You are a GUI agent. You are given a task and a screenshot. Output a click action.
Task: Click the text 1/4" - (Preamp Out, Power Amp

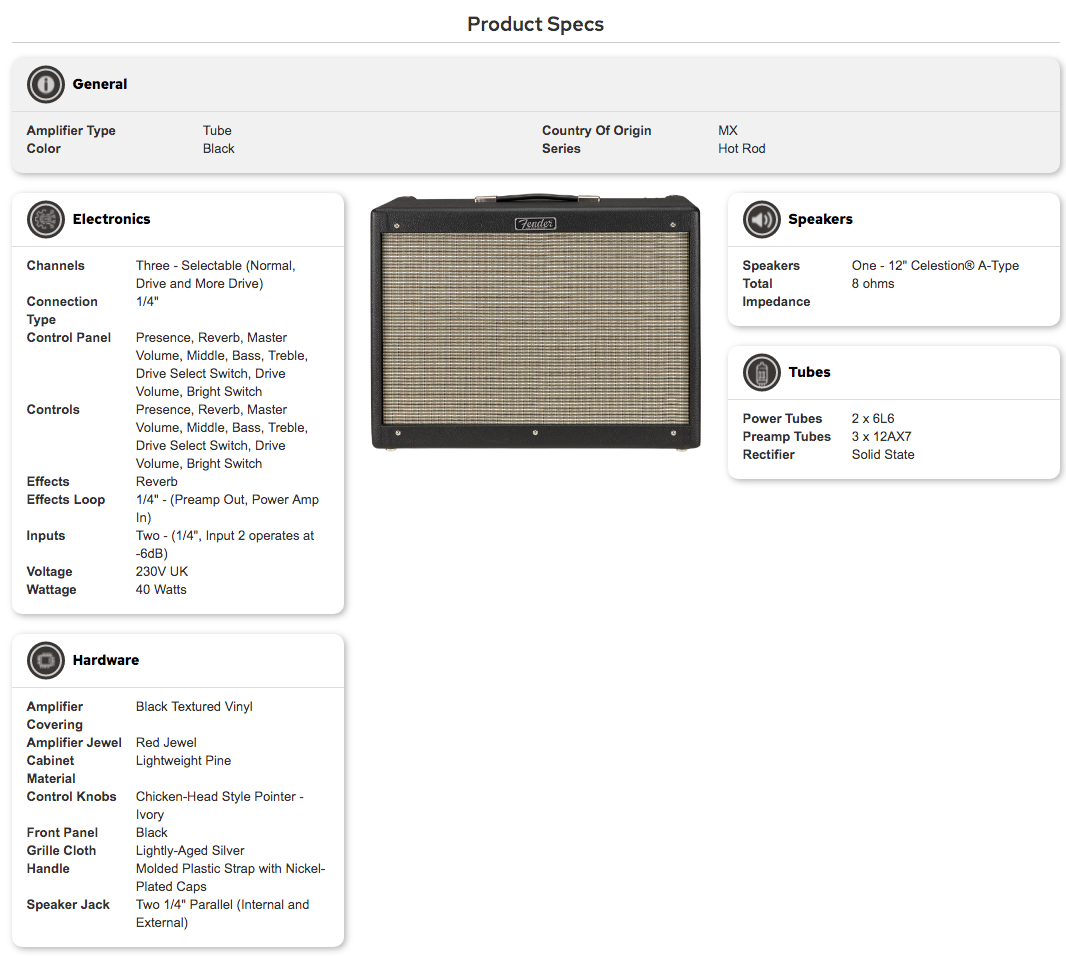point(227,500)
